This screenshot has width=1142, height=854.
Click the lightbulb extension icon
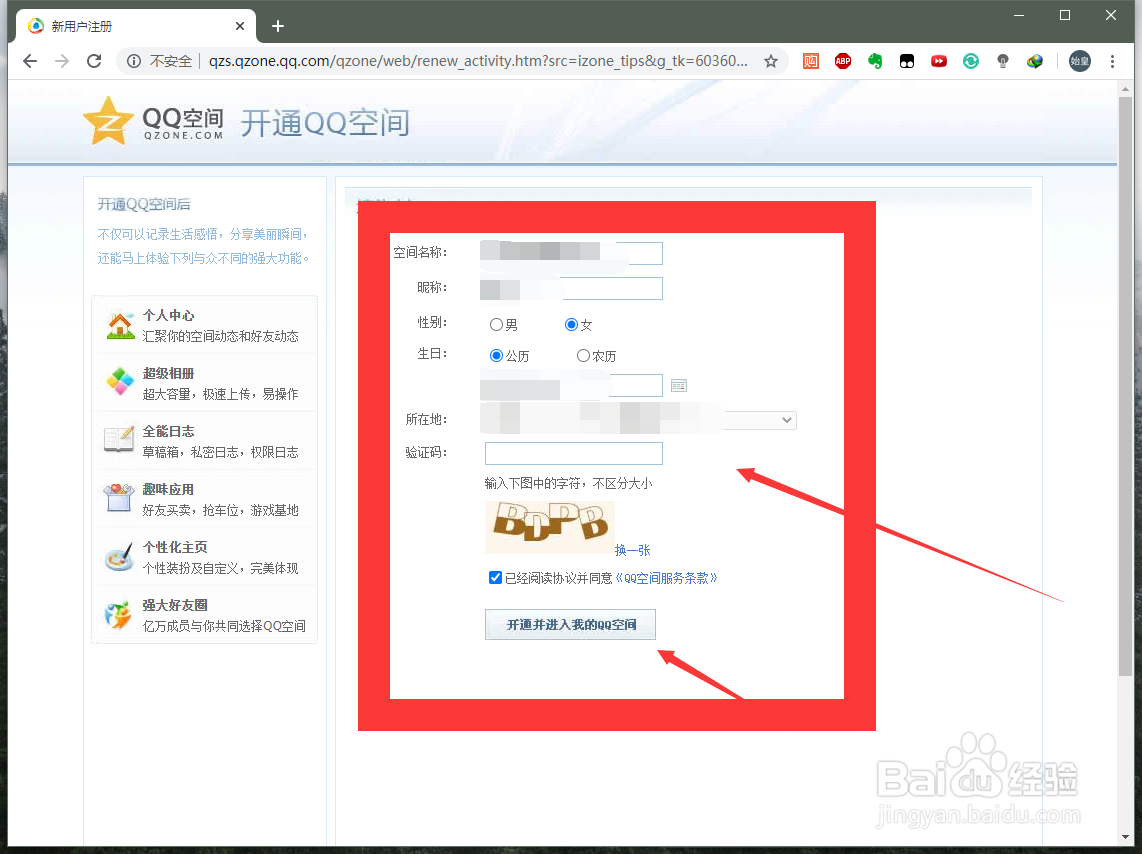click(1003, 61)
